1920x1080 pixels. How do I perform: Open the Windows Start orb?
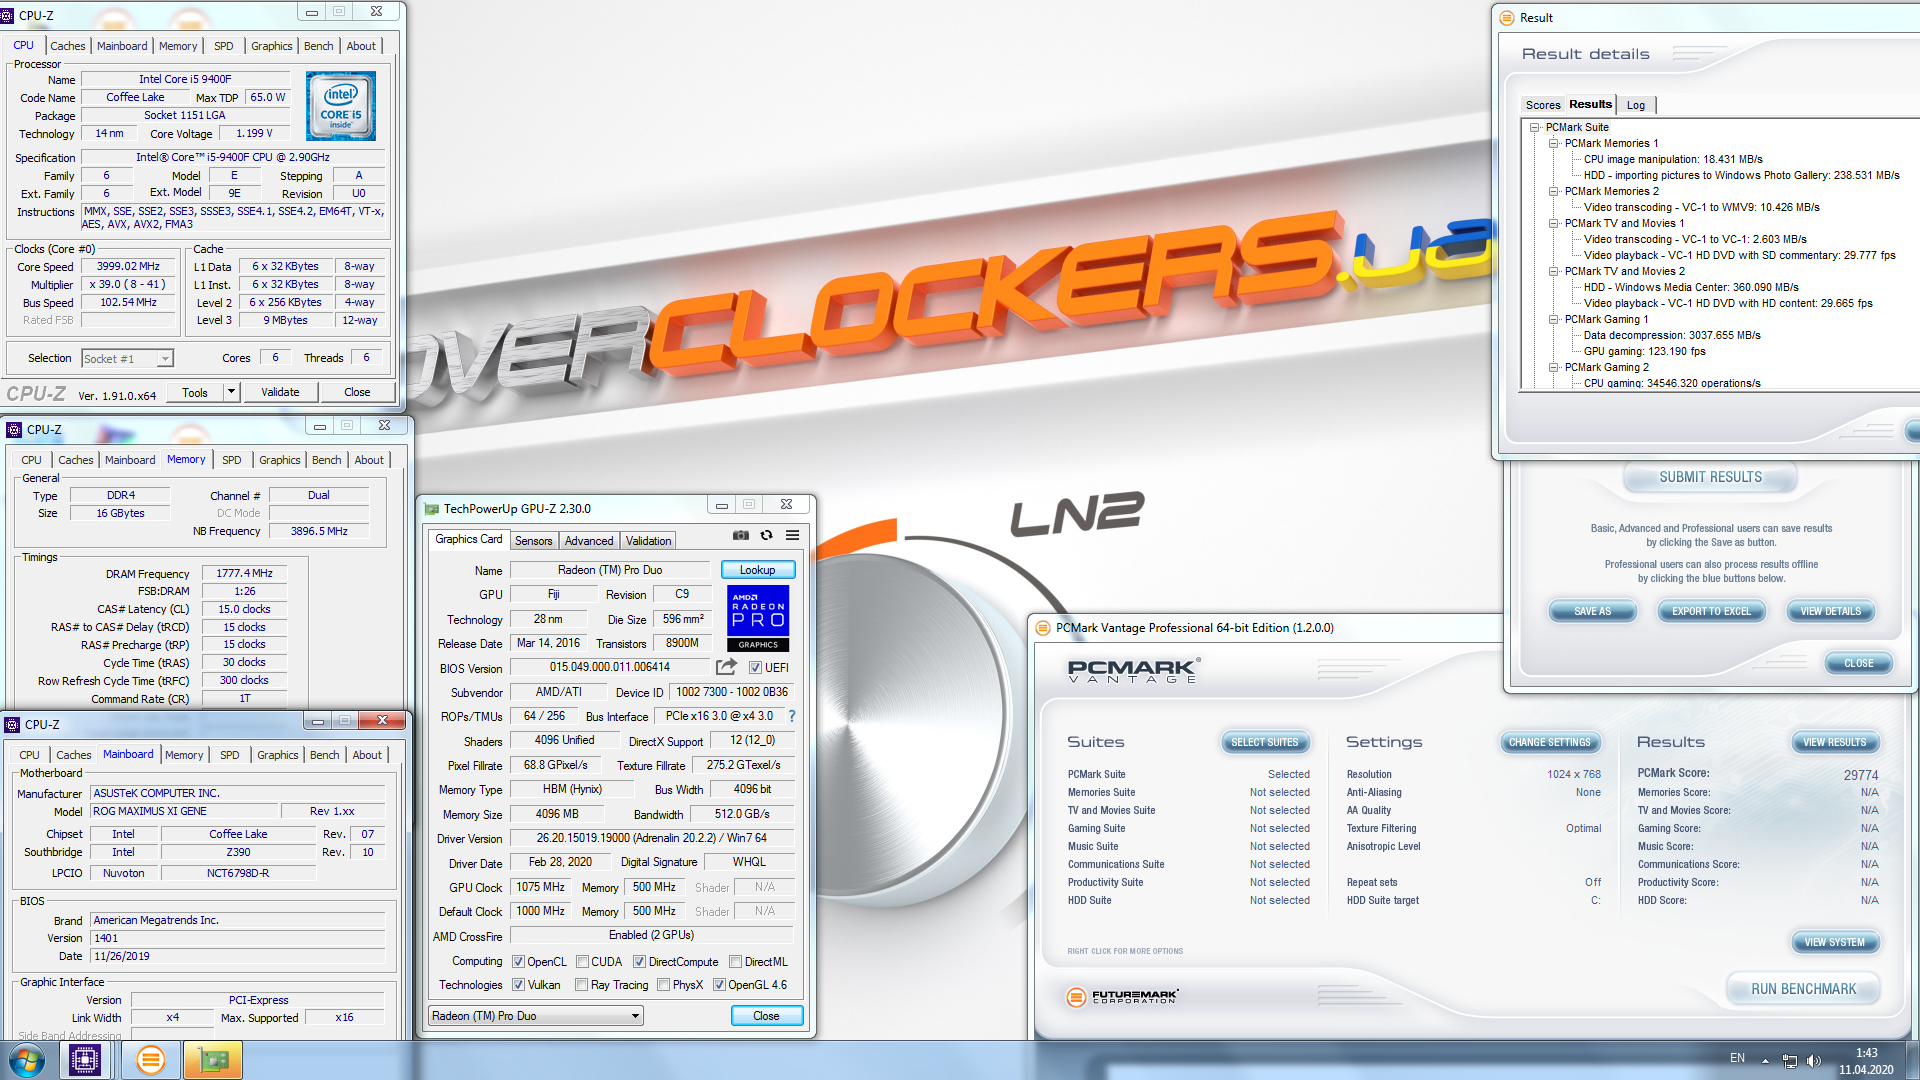[x=27, y=1060]
